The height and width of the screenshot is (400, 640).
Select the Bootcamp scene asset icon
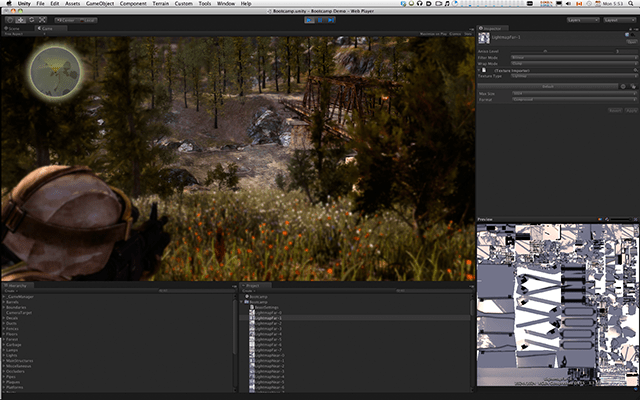point(247,297)
